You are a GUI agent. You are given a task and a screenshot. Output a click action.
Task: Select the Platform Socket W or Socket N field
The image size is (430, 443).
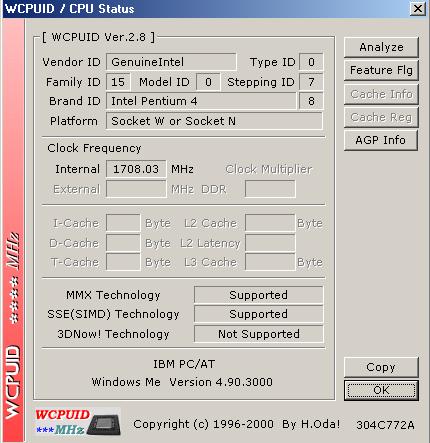[214, 121]
